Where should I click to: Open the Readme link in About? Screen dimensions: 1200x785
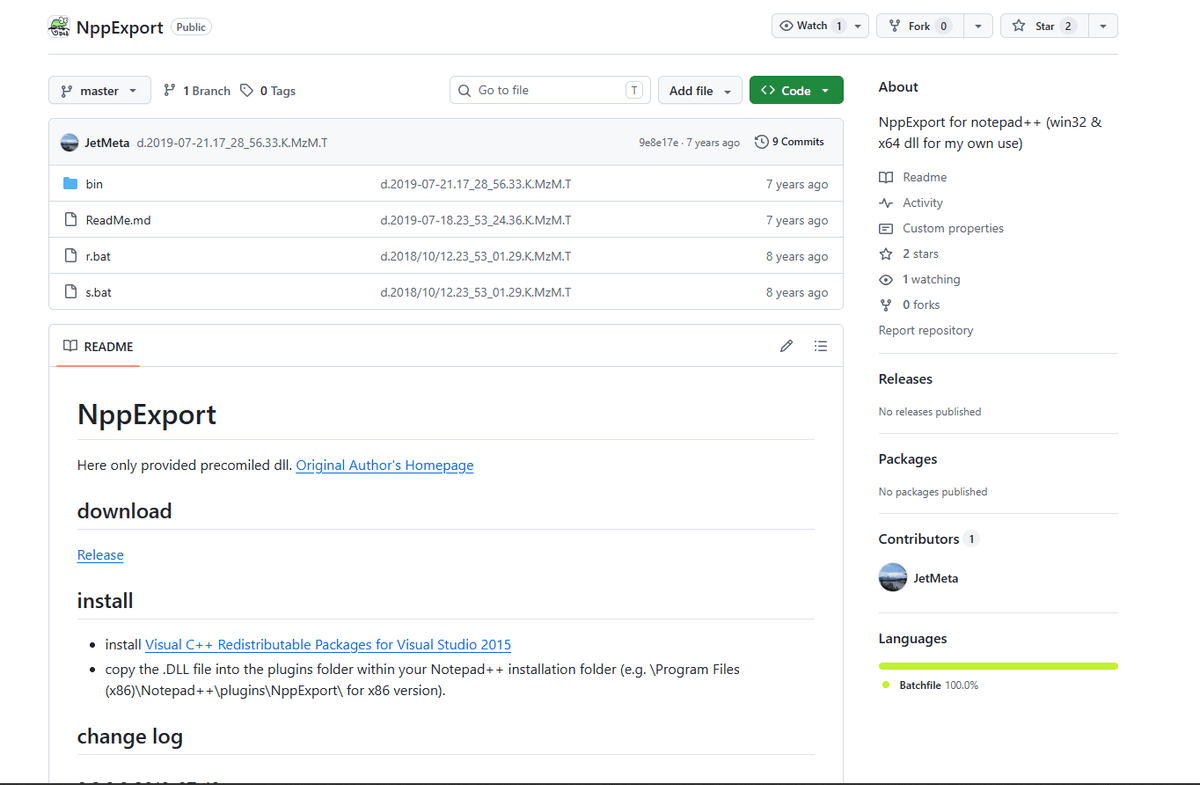[x=925, y=177]
